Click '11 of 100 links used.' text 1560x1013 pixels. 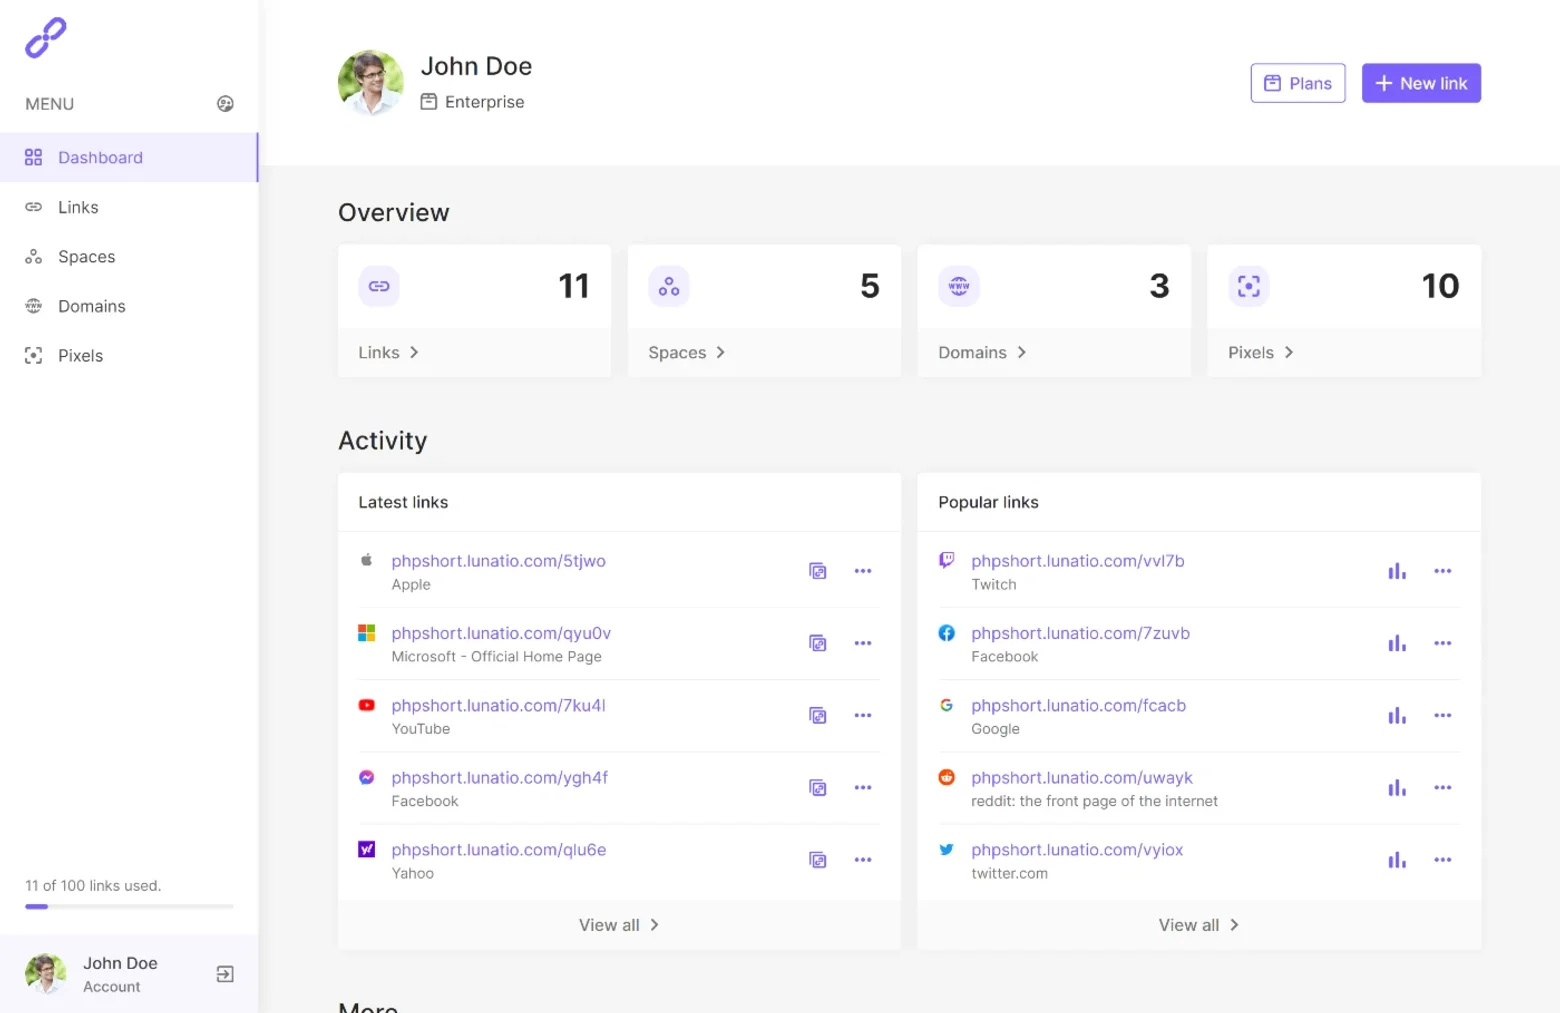(x=93, y=886)
